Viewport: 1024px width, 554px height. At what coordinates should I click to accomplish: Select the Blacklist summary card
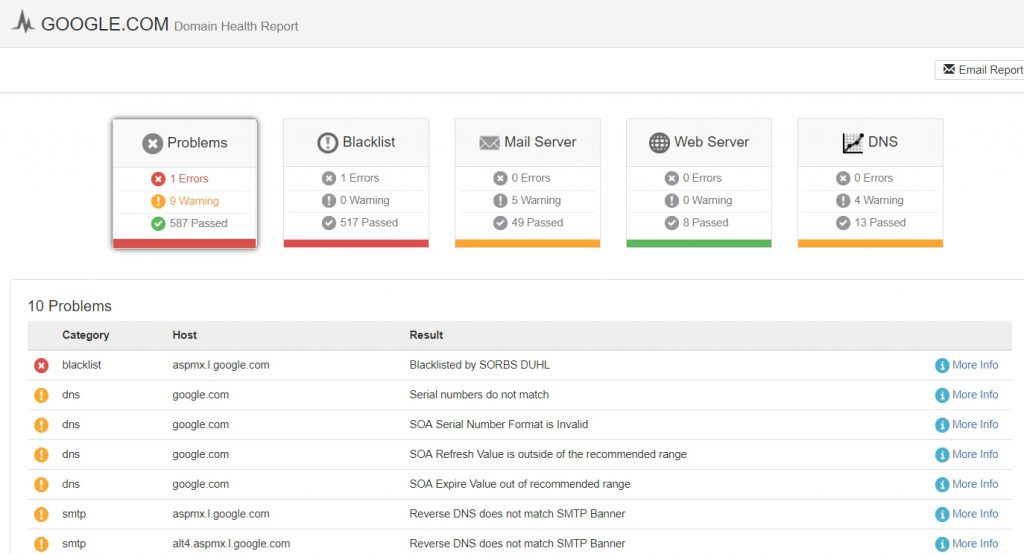356,183
